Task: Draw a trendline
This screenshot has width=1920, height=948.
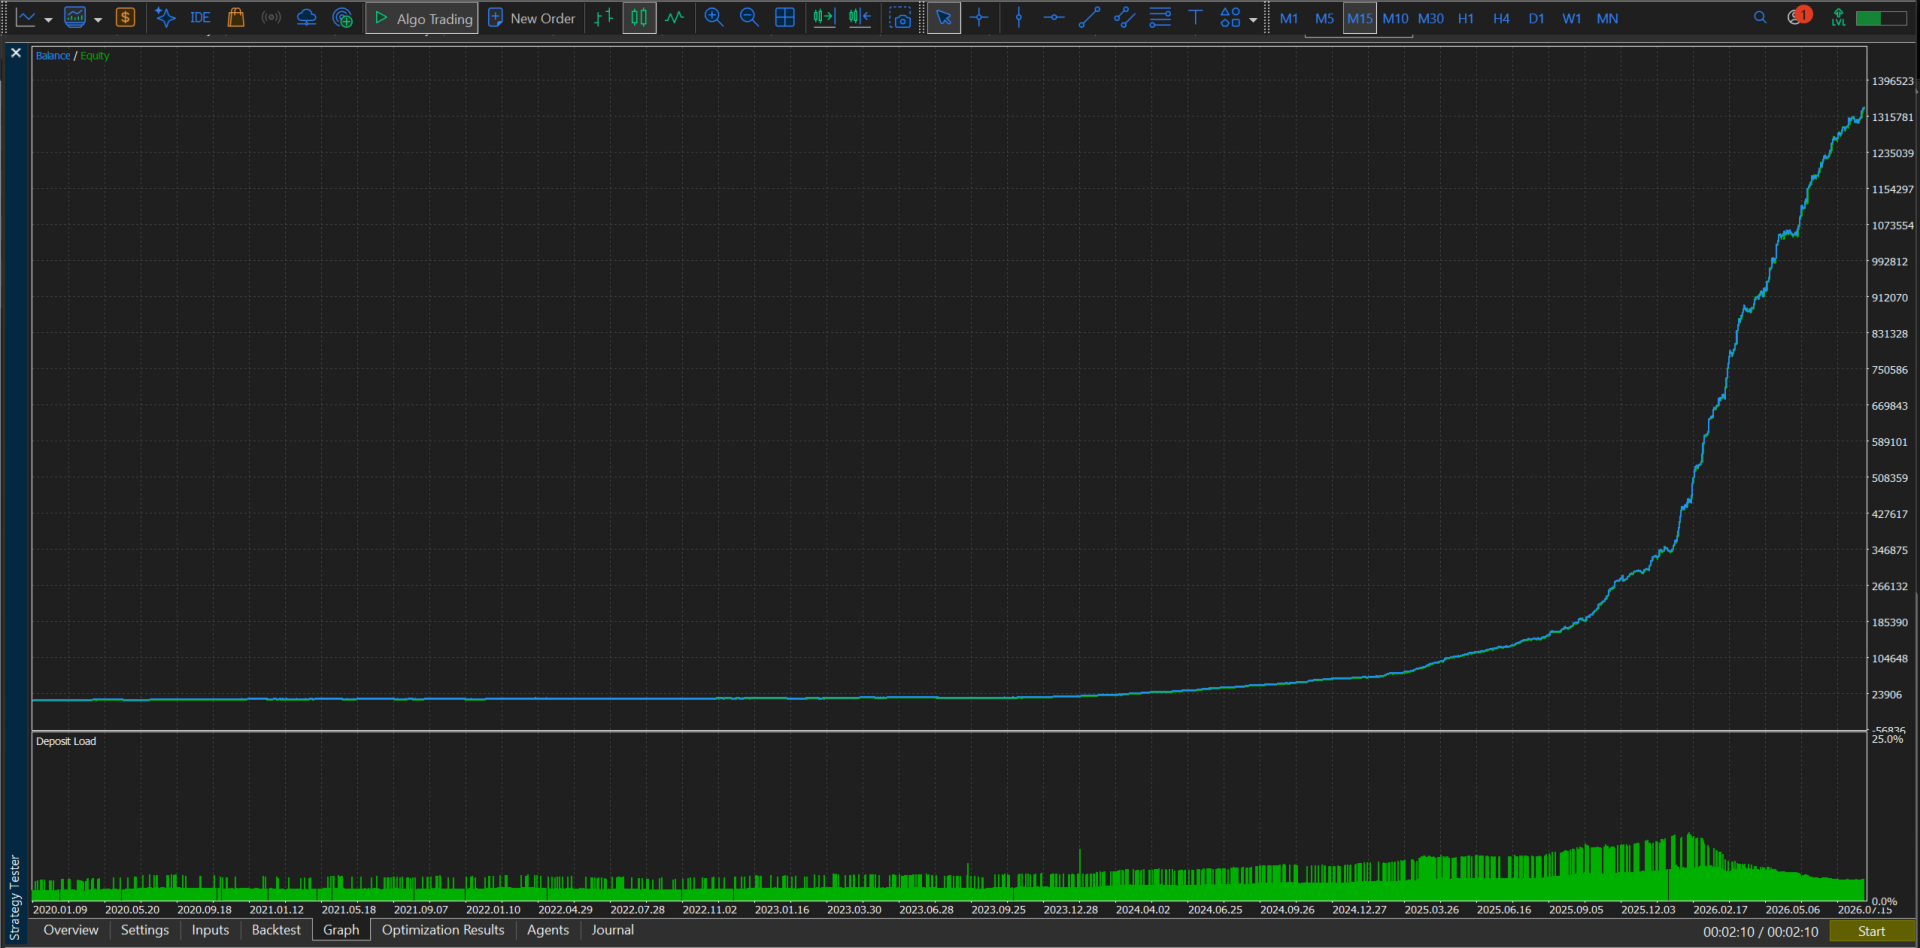Action: (1089, 18)
